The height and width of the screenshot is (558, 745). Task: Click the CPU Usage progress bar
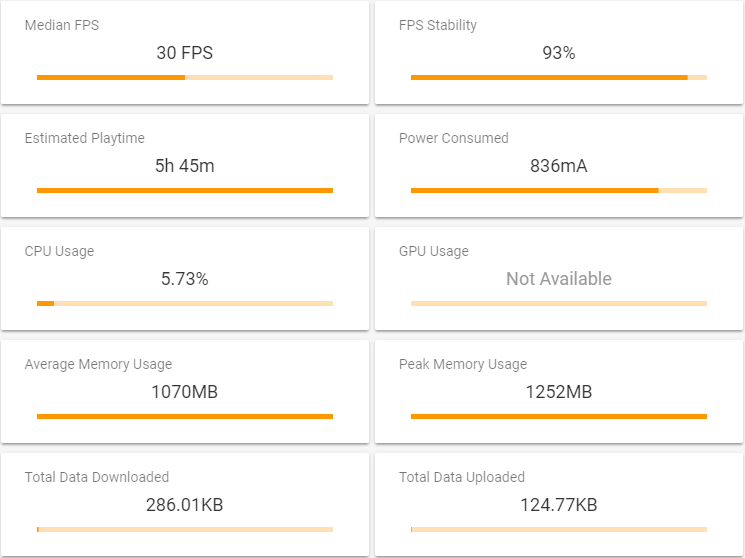185,303
